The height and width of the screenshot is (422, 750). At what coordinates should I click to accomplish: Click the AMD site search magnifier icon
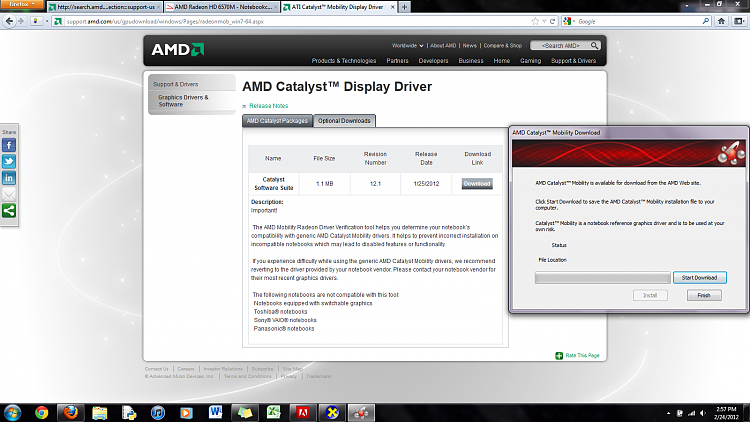pyautogui.click(x=594, y=45)
